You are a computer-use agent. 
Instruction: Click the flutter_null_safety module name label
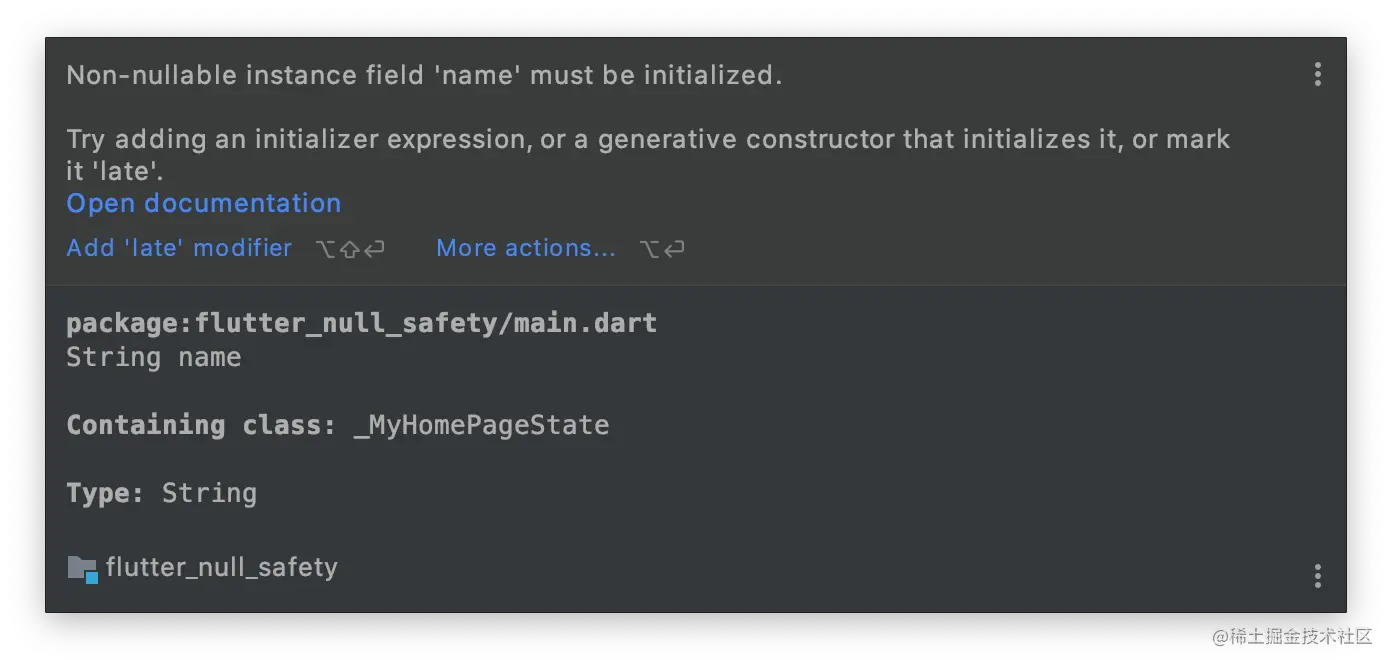(222, 568)
